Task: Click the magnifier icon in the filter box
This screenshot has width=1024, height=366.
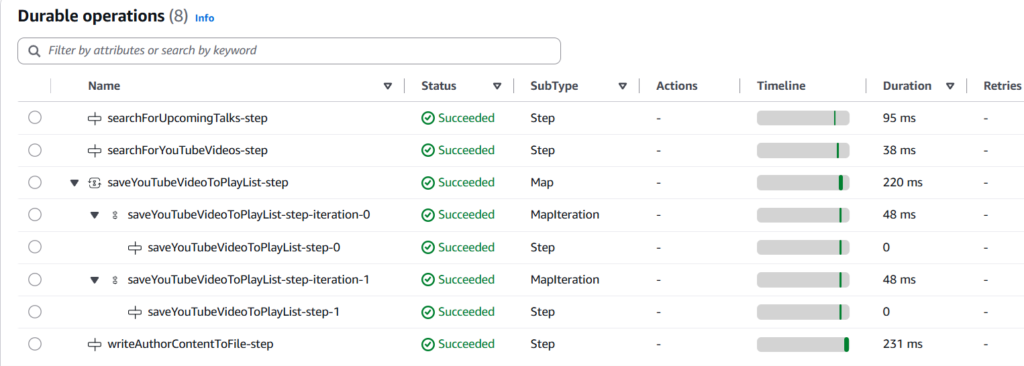Action: click(x=34, y=50)
